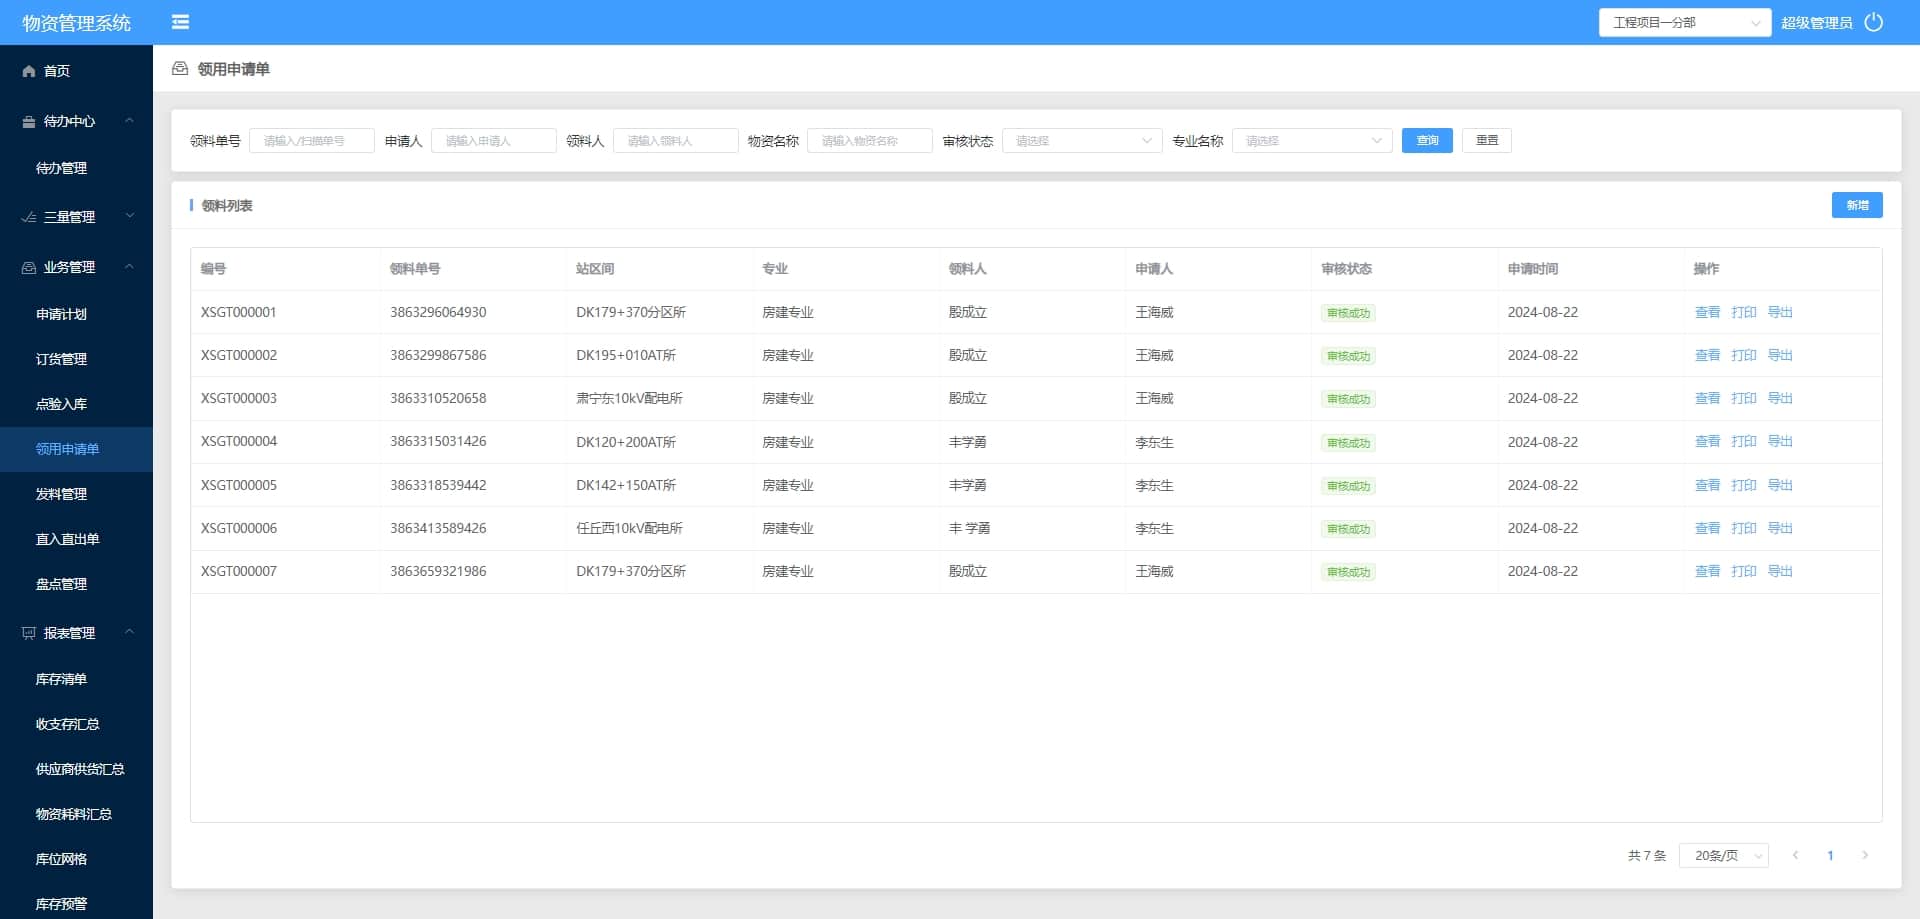Click the 审核状态 column header
The image size is (1920, 919).
[1346, 269]
